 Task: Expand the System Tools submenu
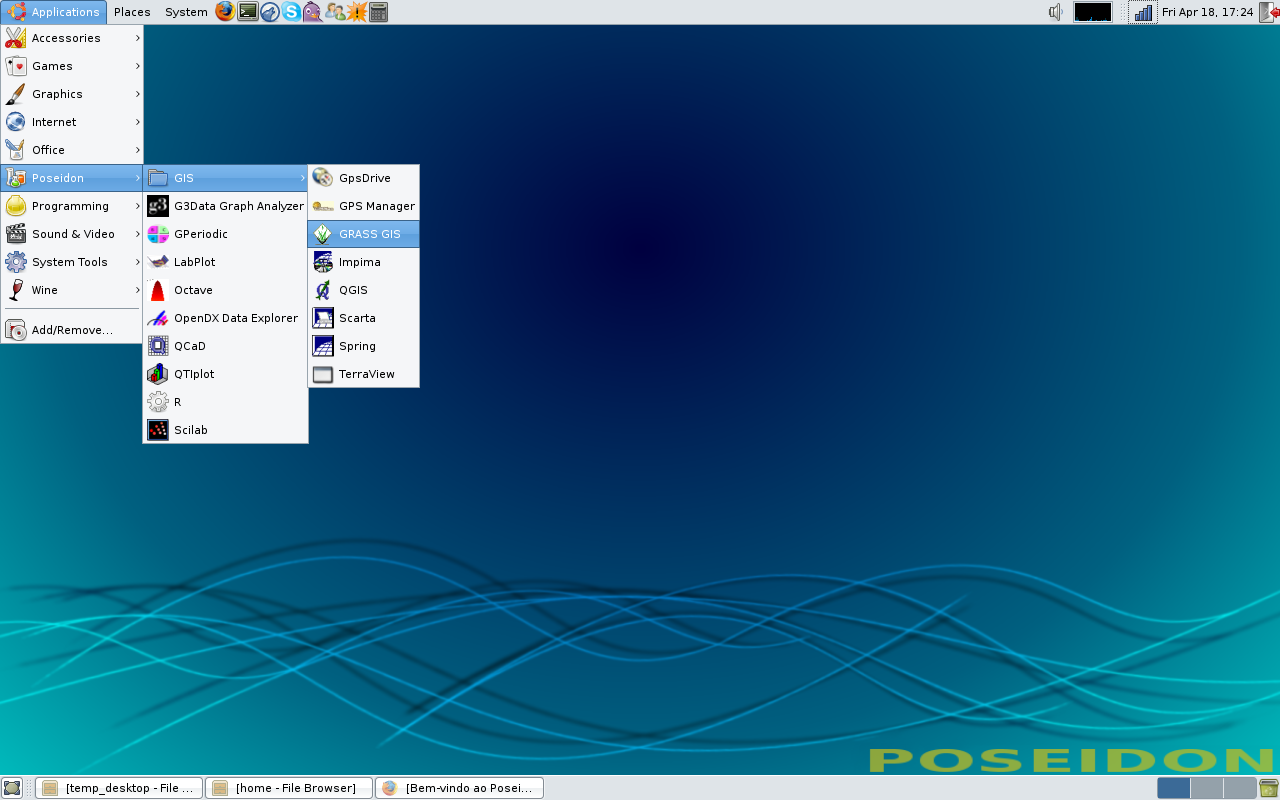(x=72, y=262)
